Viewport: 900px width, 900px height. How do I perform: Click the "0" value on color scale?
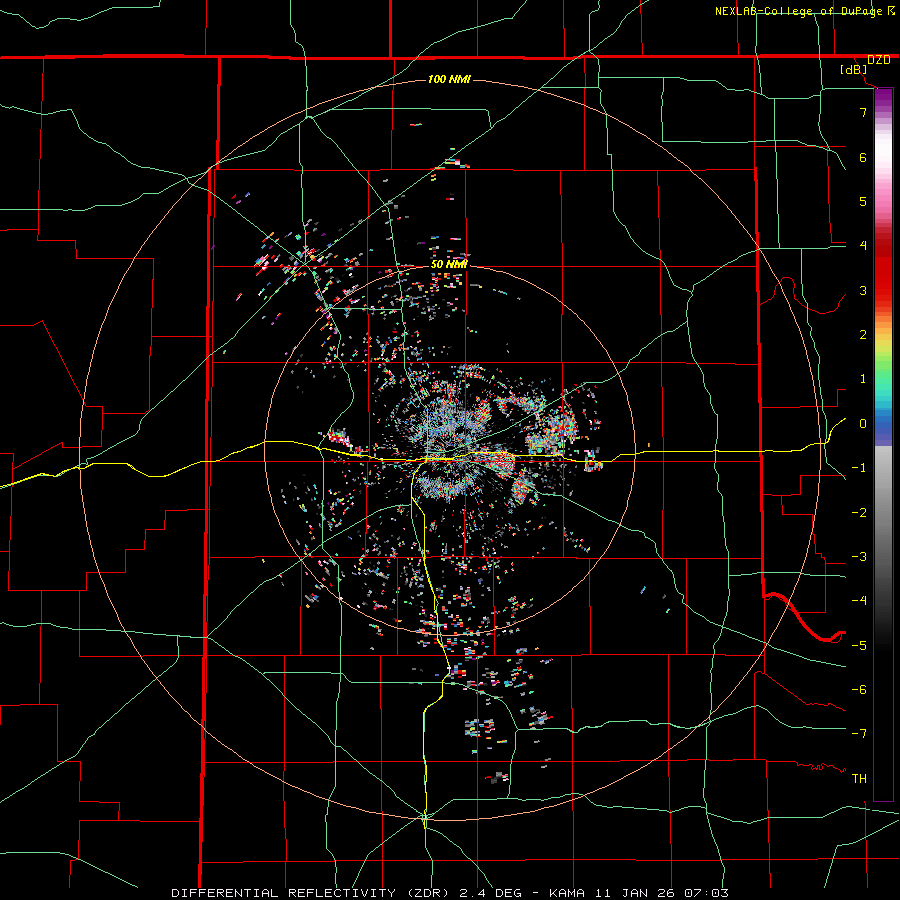(x=863, y=424)
